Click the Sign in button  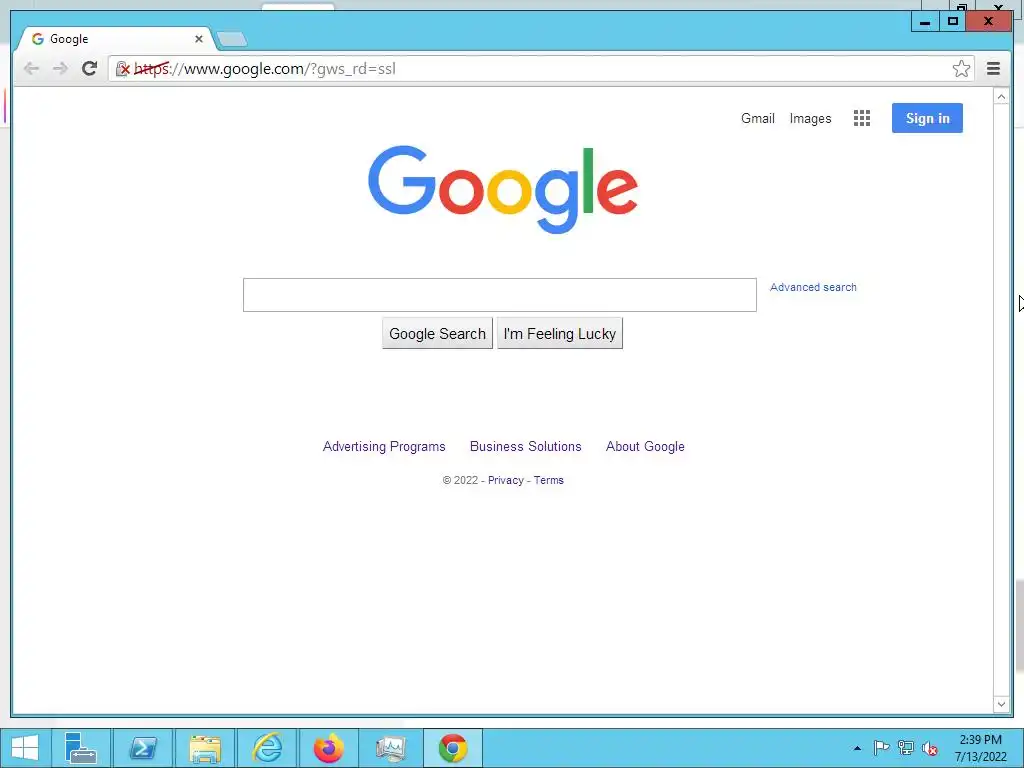pyautogui.click(x=927, y=118)
